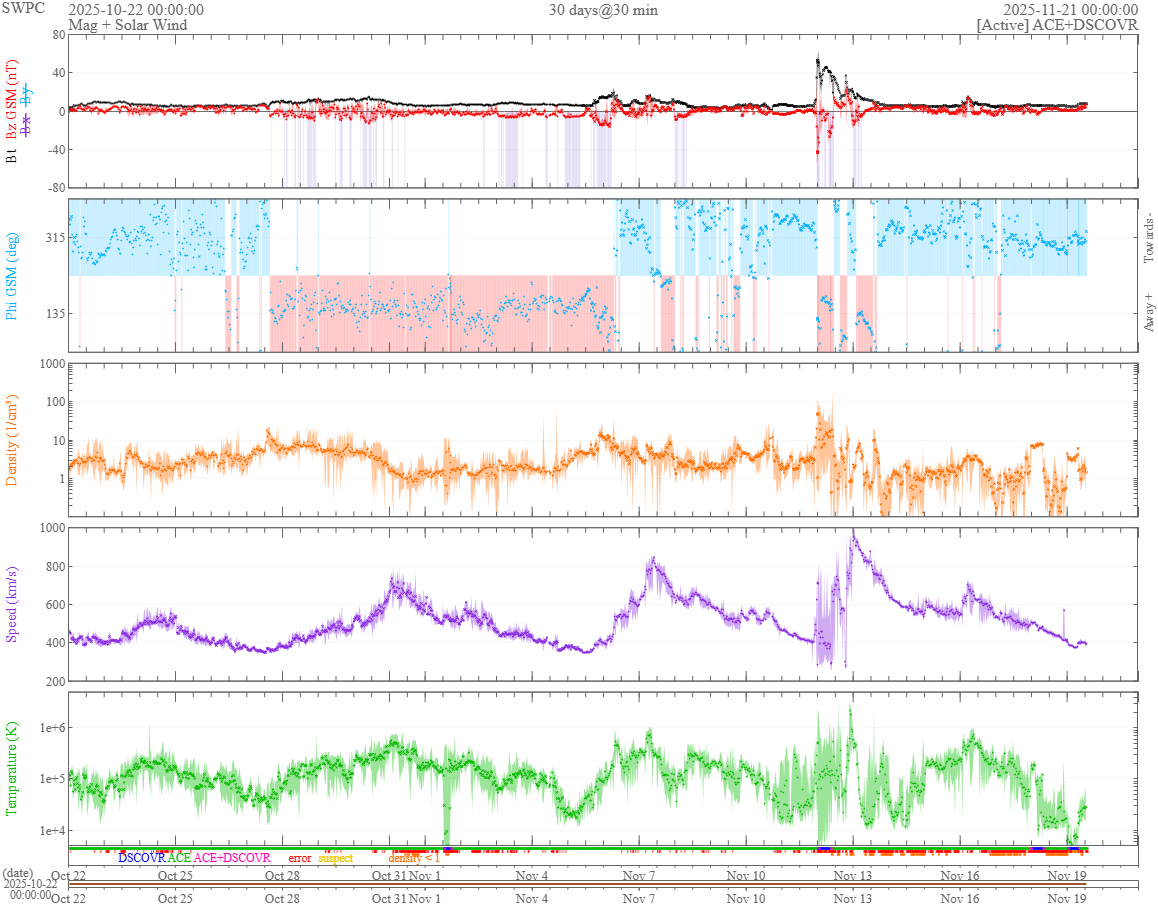This screenshot has width=1158, height=905.
Task: Click the end time 2025-11-21 00:00:00
Action: pyautogui.click(x=1070, y=10)
